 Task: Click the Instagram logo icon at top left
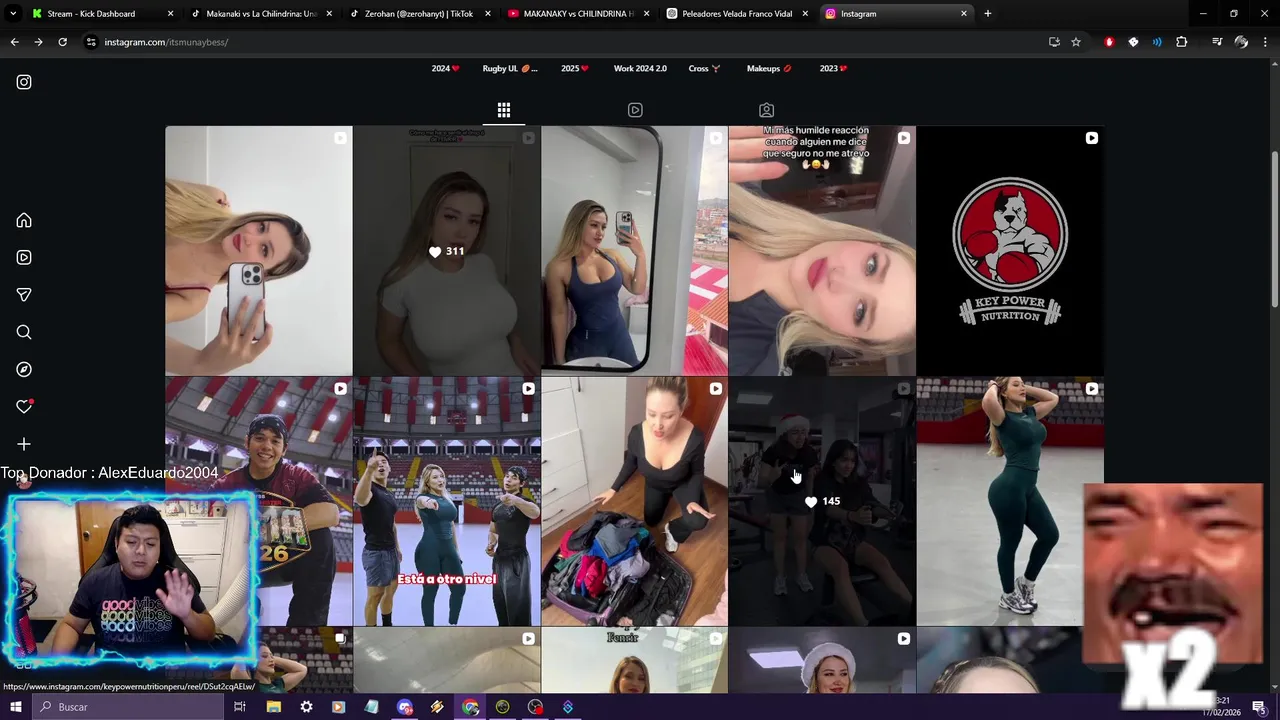[24, 82]
